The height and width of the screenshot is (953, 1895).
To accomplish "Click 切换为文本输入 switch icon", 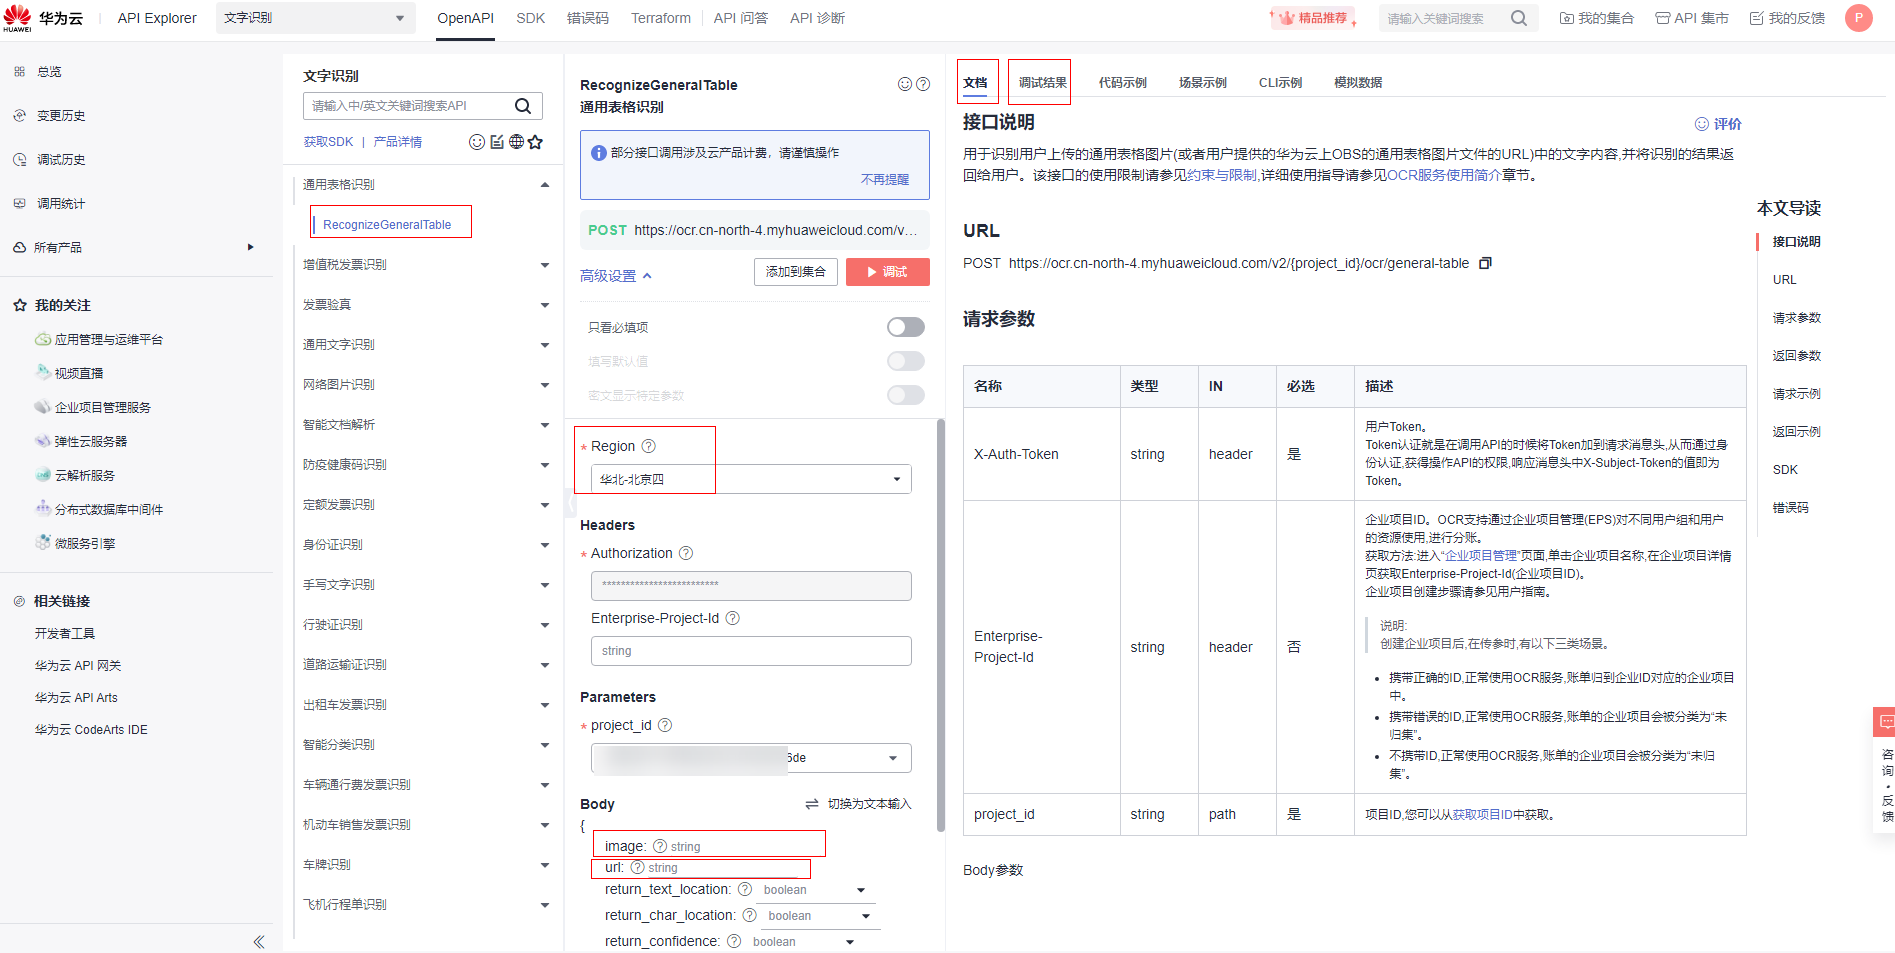I will click(812, 804).
